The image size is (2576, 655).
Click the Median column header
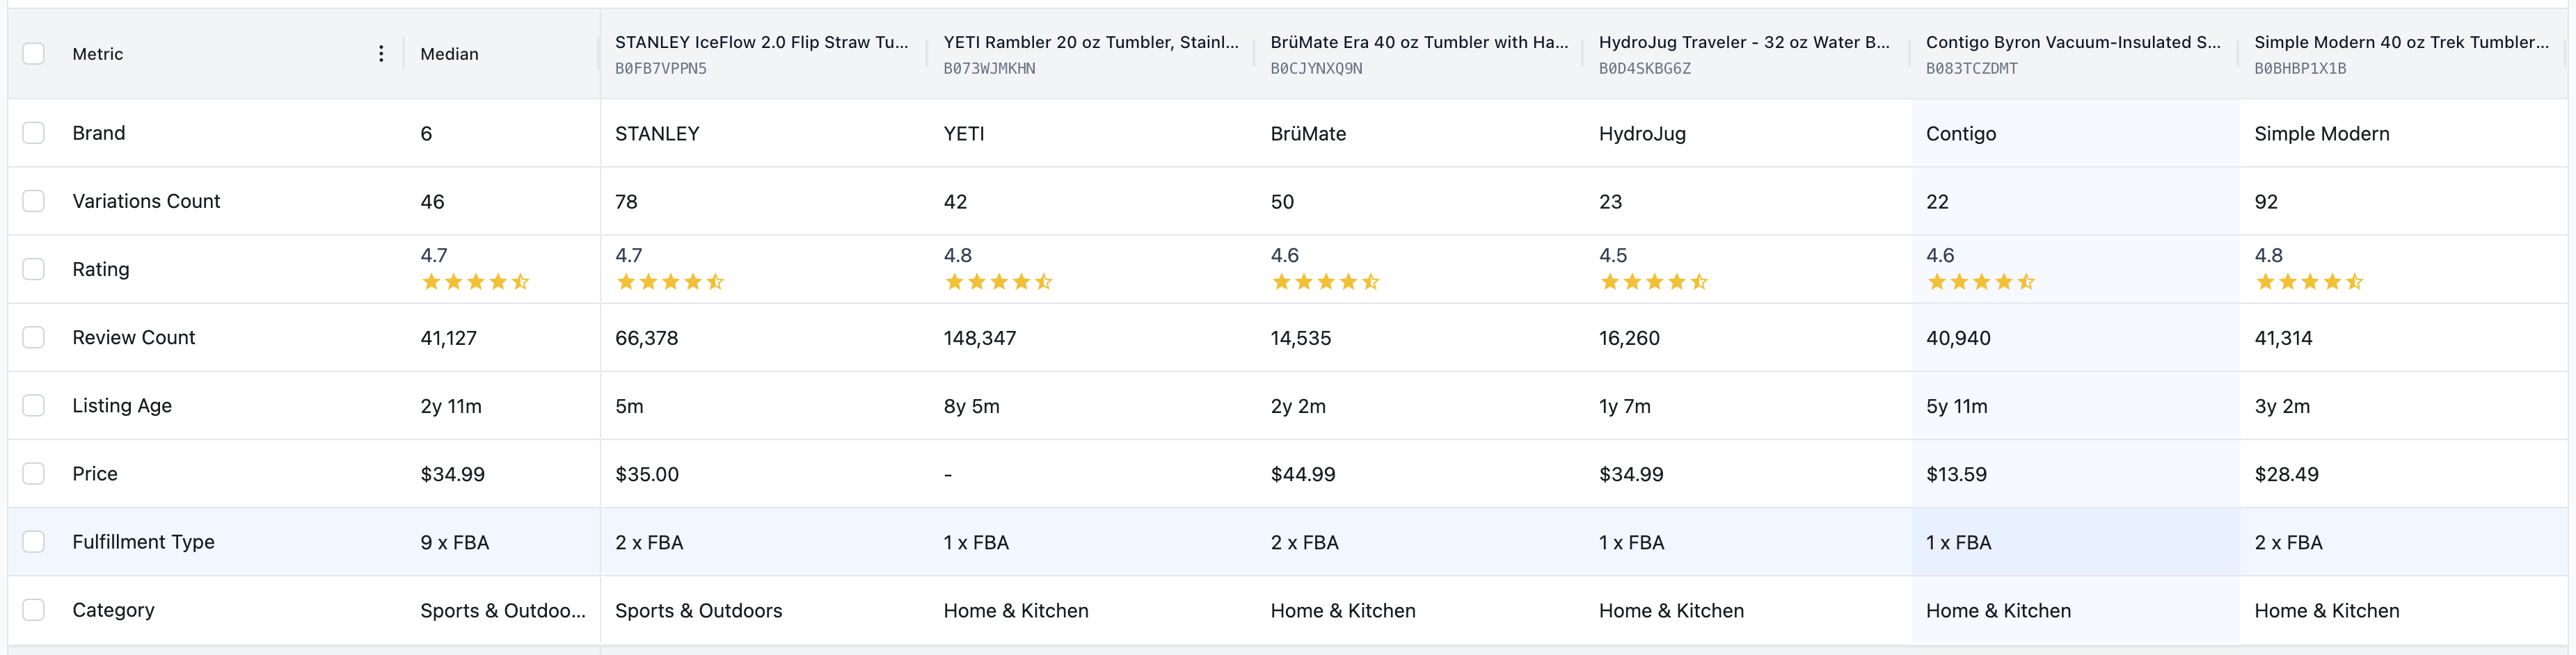(448, 53)
